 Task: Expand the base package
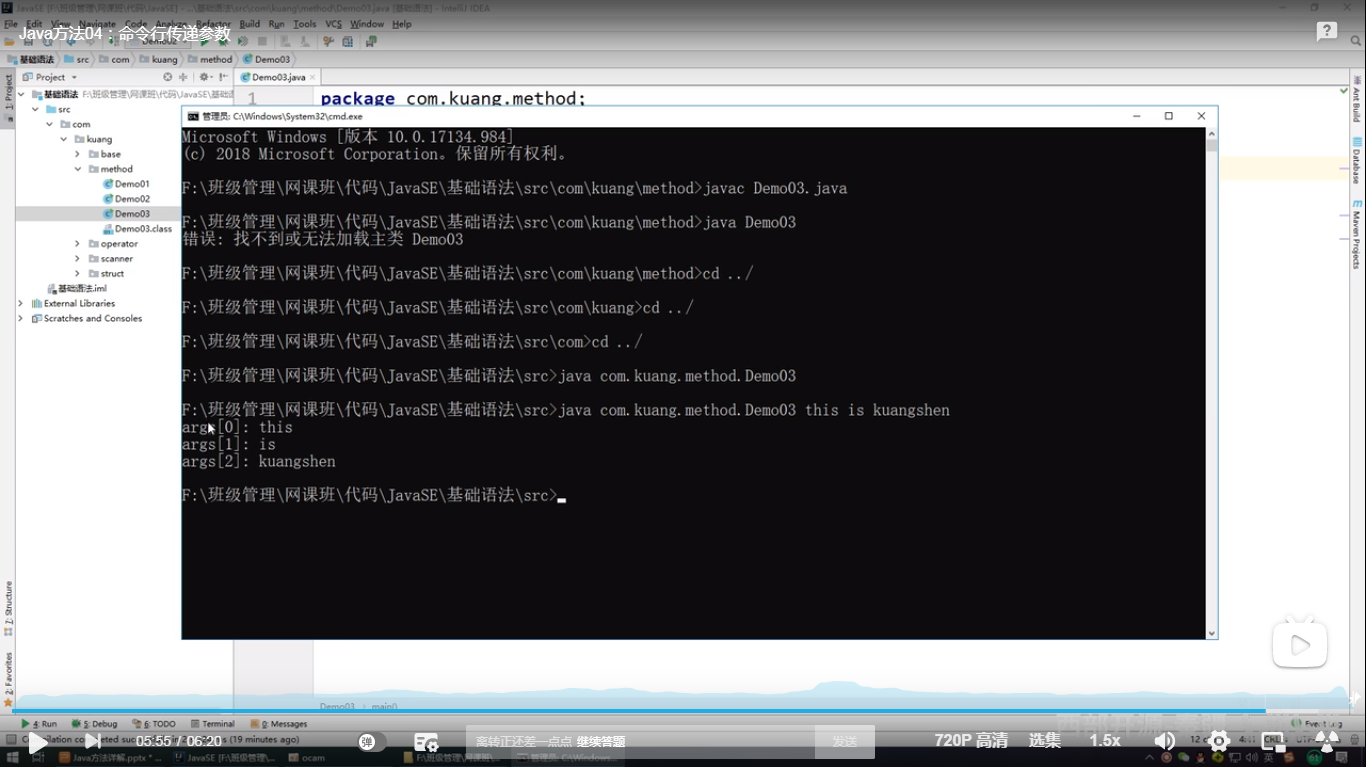[77, 154]
